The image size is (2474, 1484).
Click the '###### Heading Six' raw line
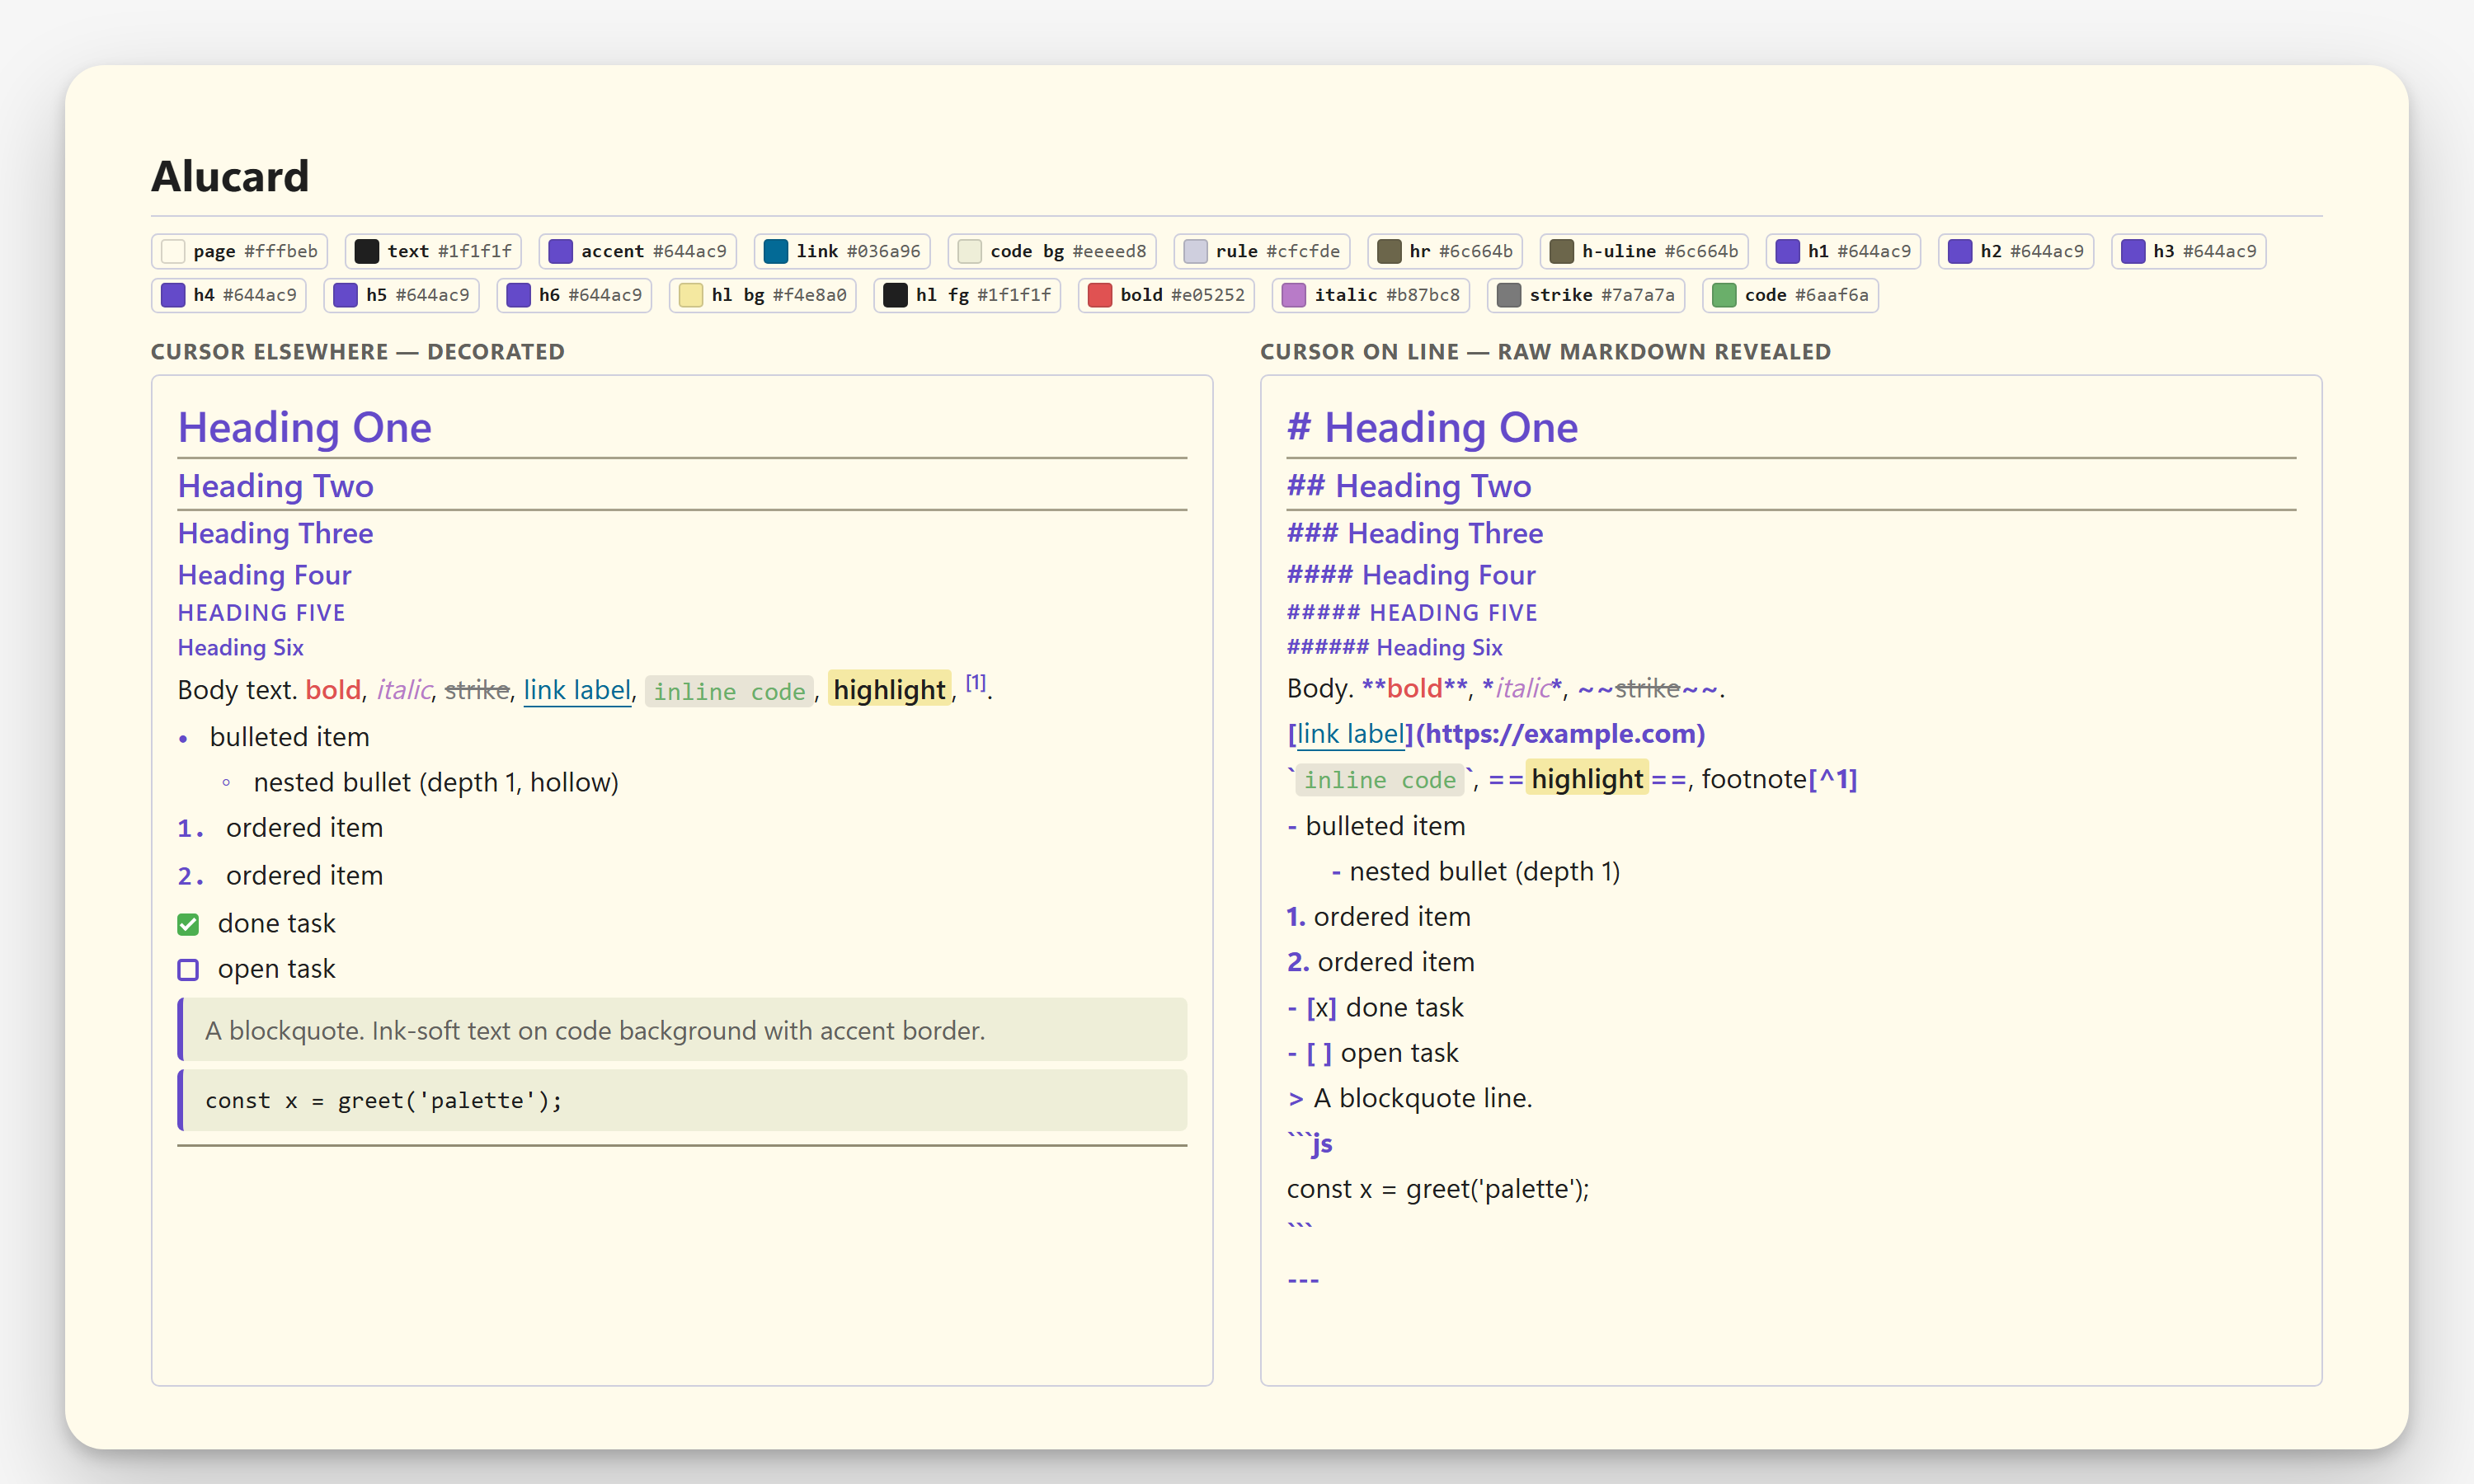(x=1395, y=648)
